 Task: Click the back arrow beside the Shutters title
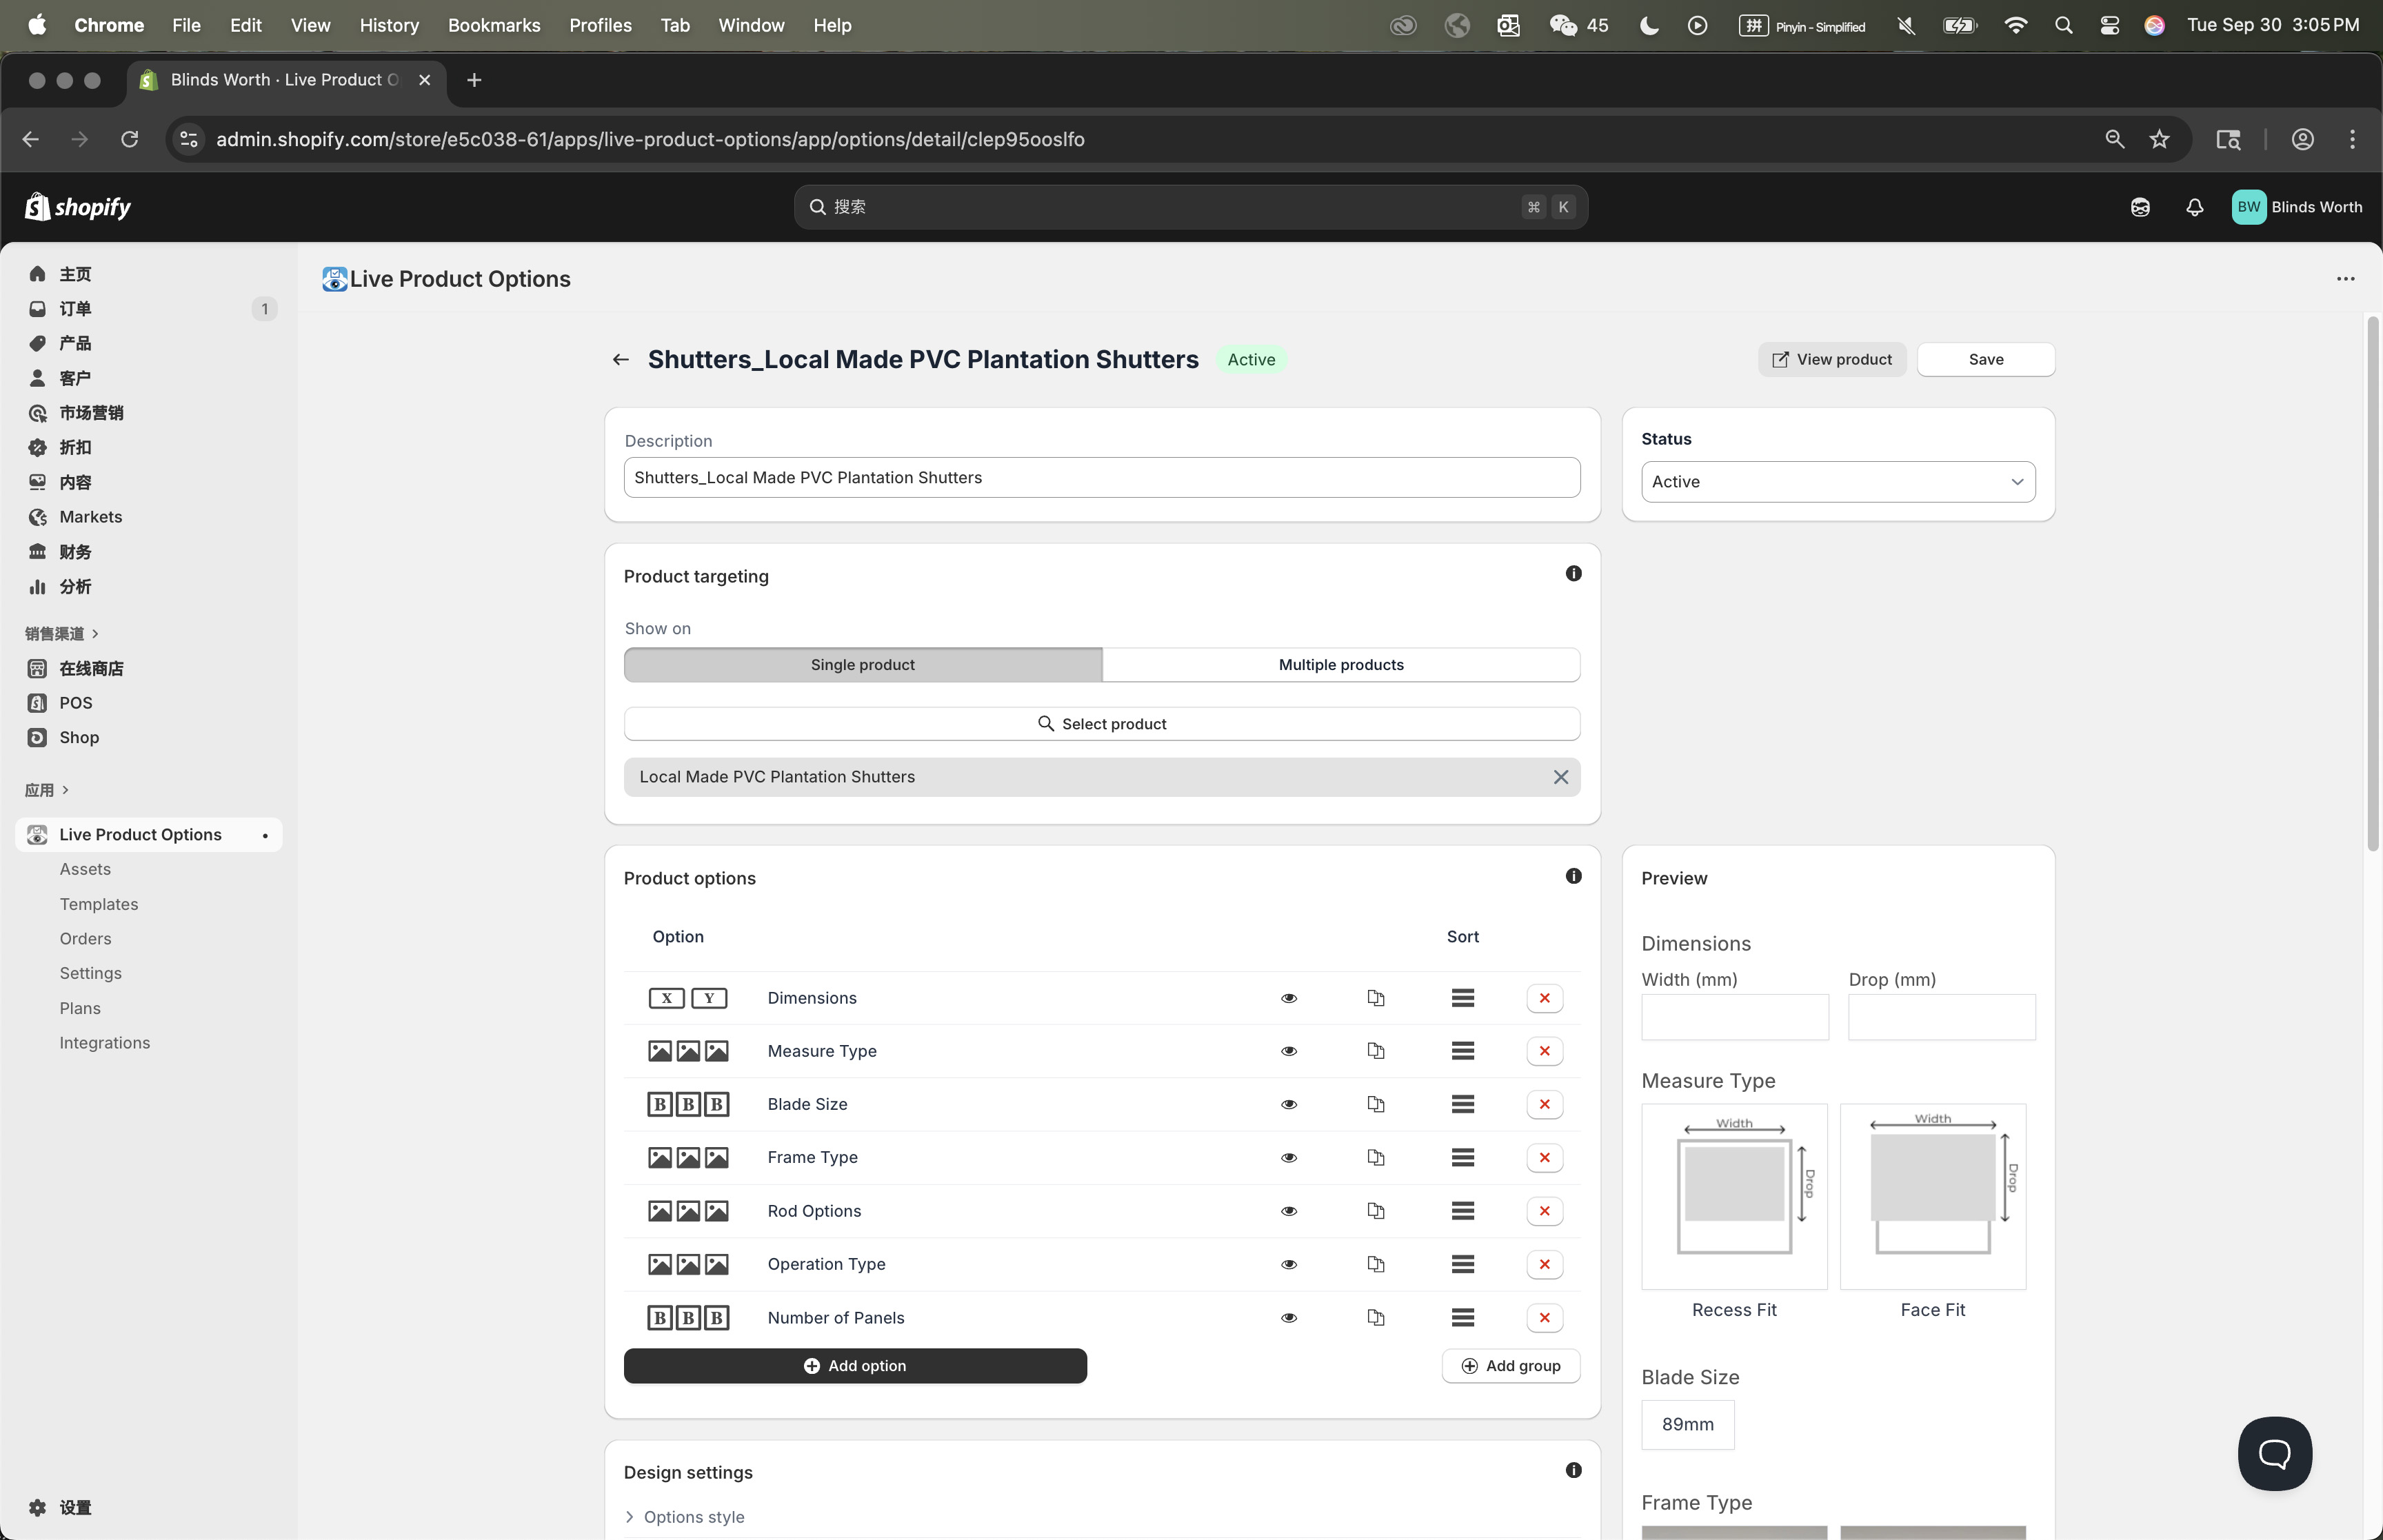tap(621, 360)
